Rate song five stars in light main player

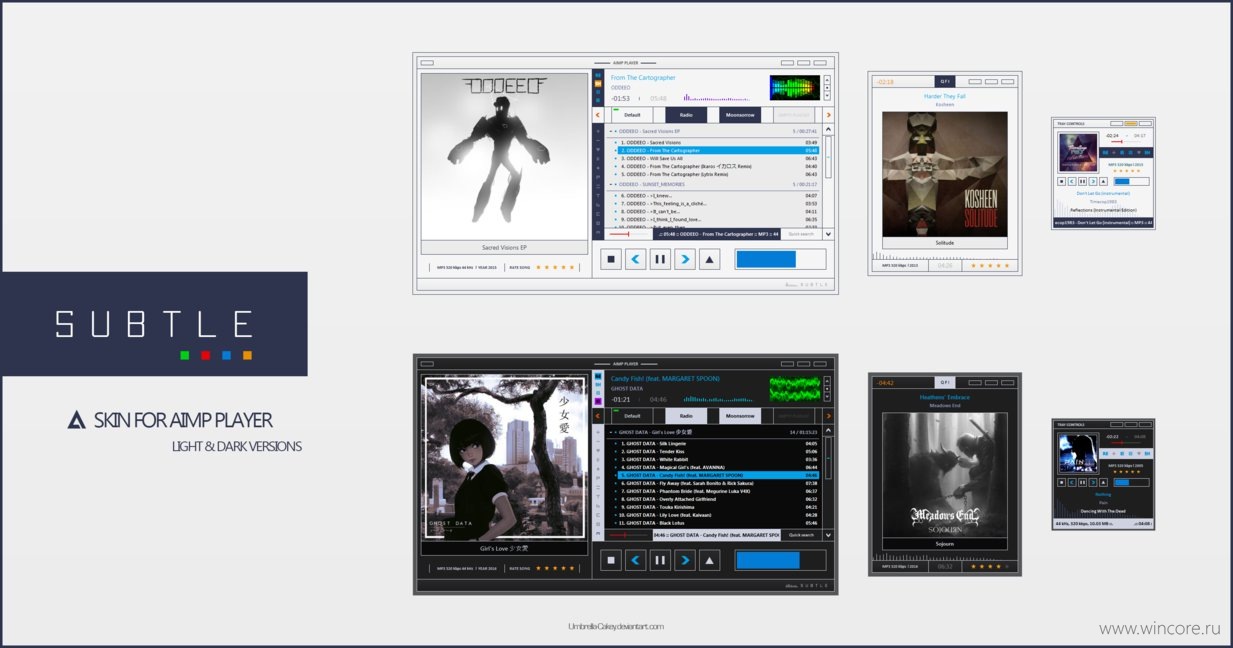point(573,267)
